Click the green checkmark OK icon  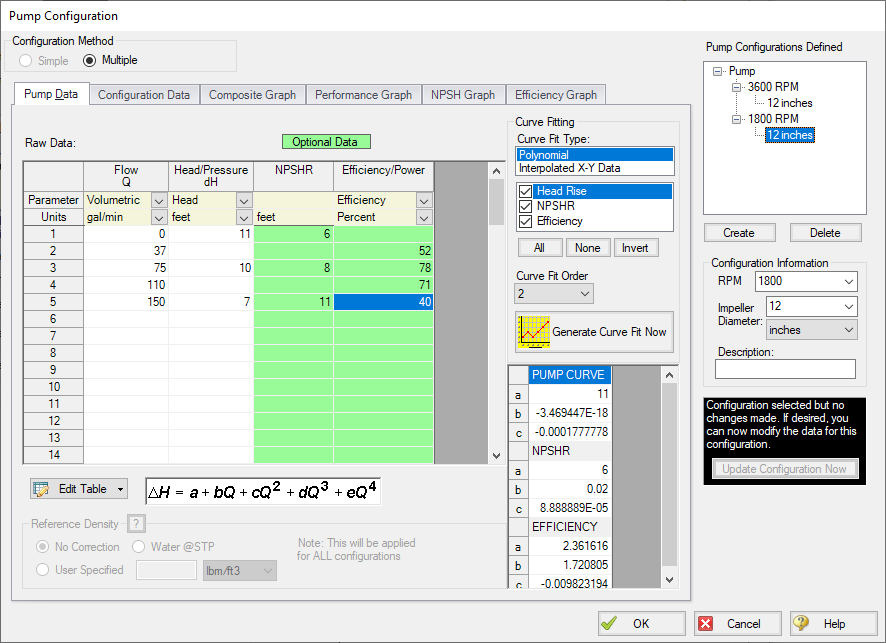(x=610, y=623)
